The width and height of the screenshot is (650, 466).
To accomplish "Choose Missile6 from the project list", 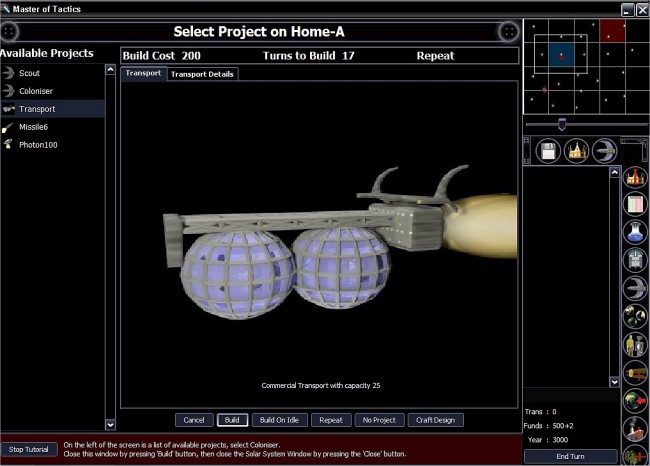I will [x=52, y=127].
